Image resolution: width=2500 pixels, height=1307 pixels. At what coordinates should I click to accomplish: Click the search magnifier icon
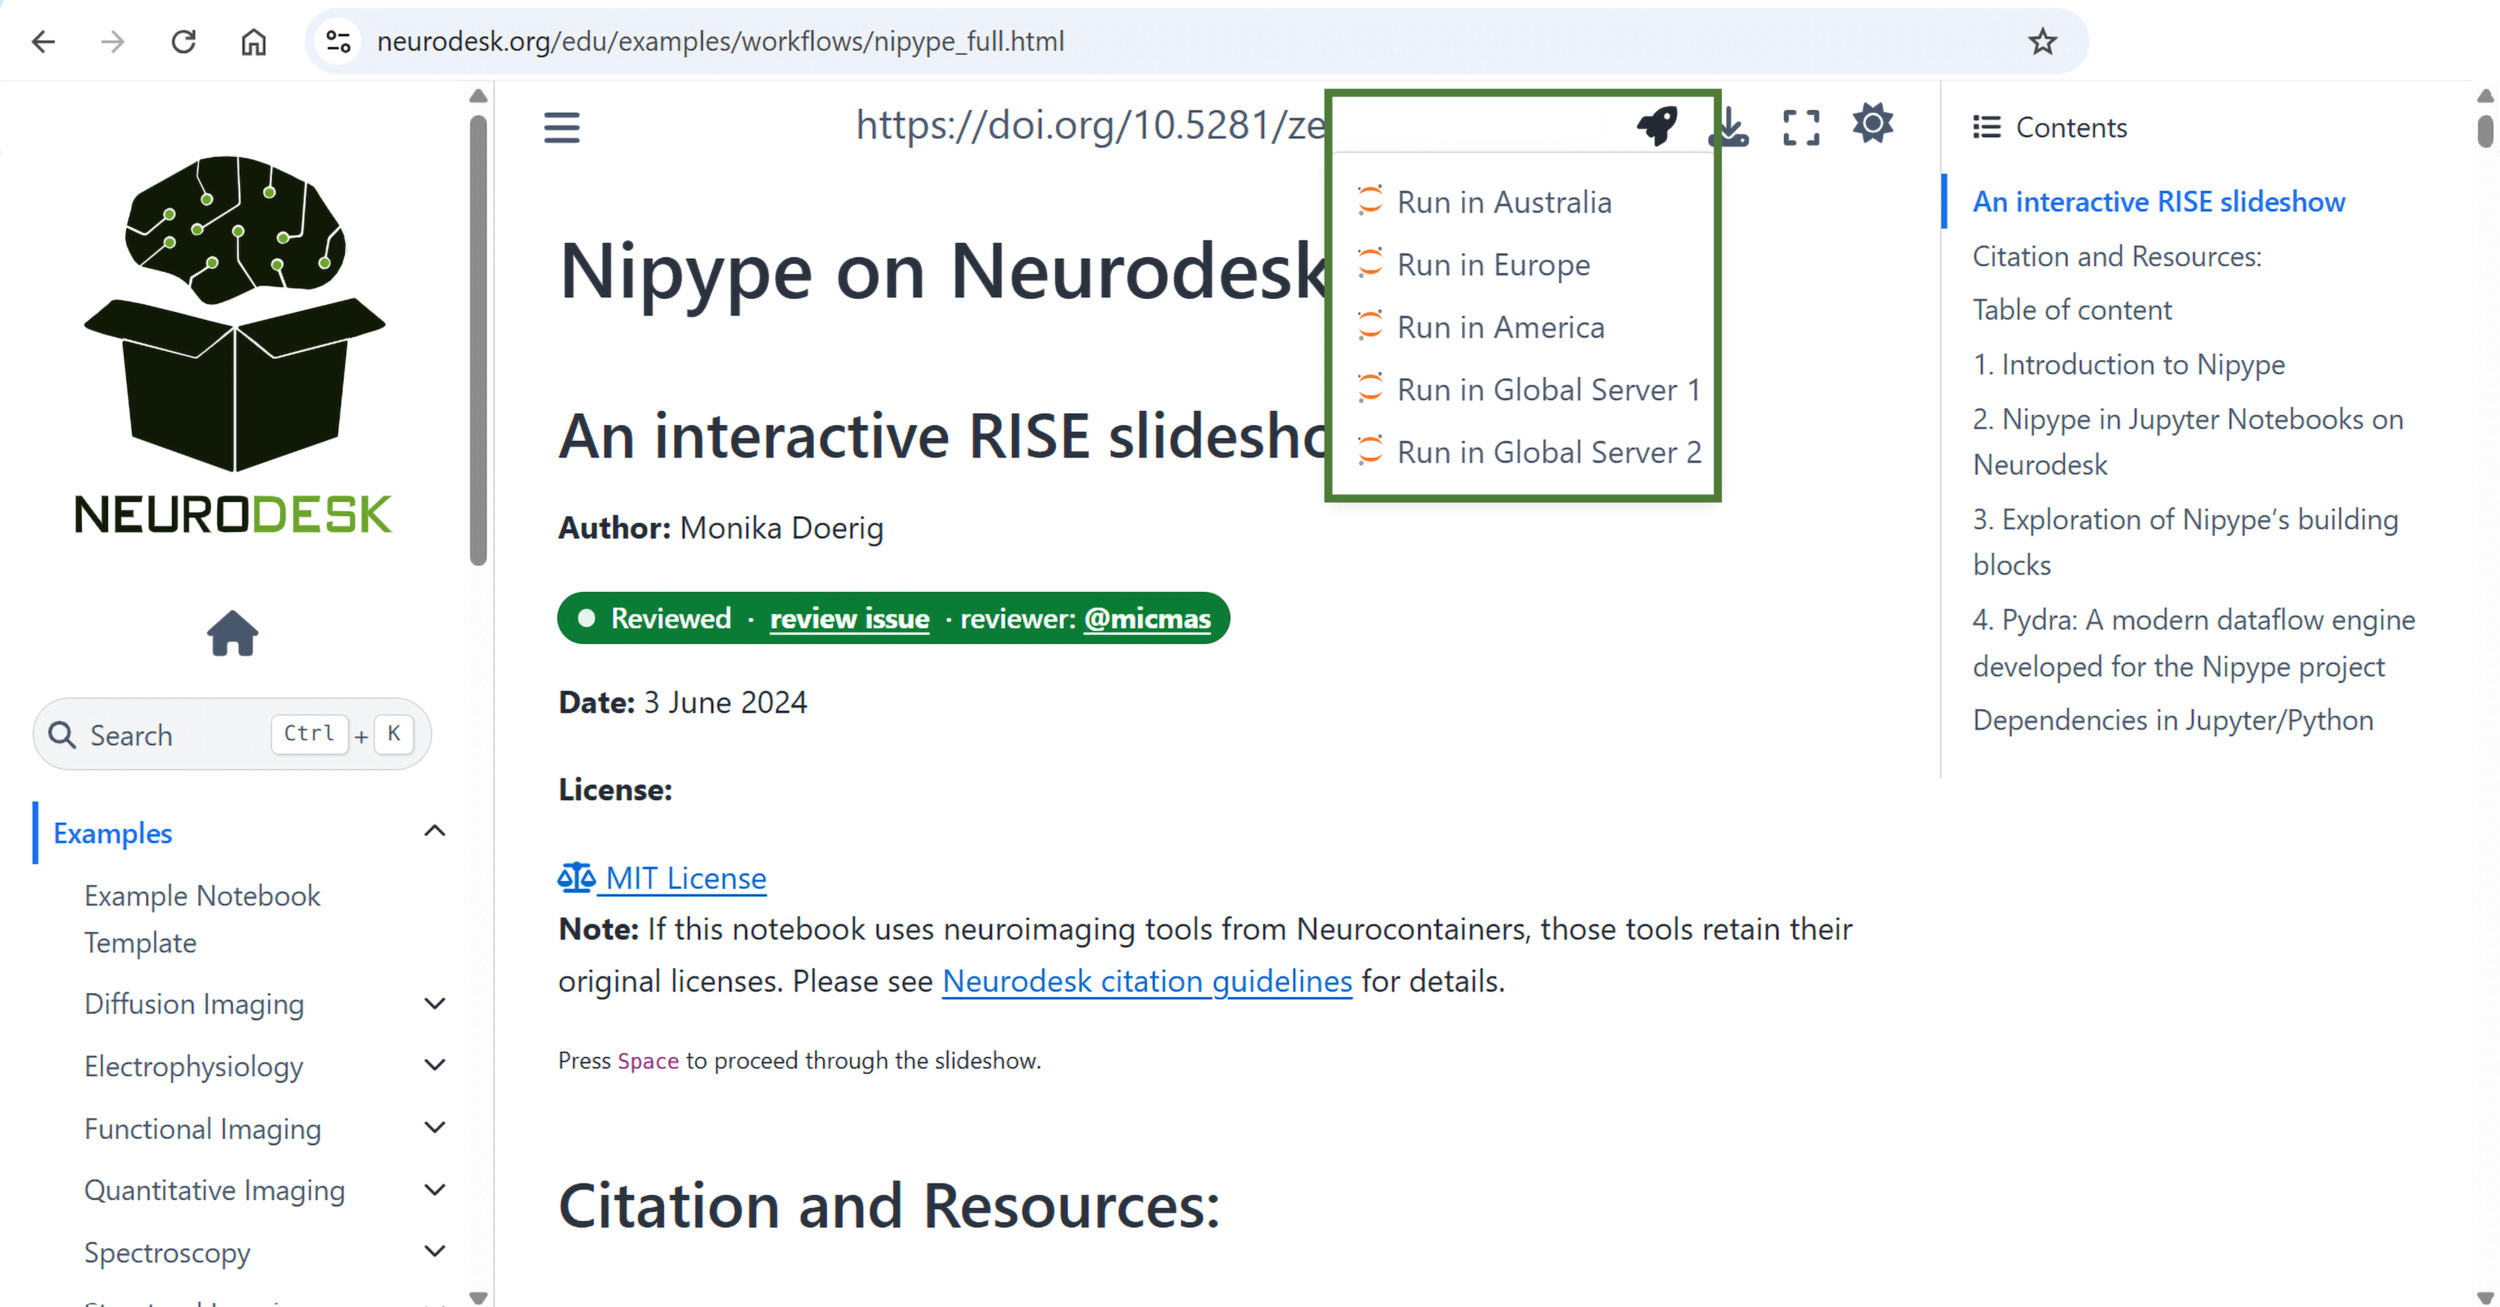(62, 735)
